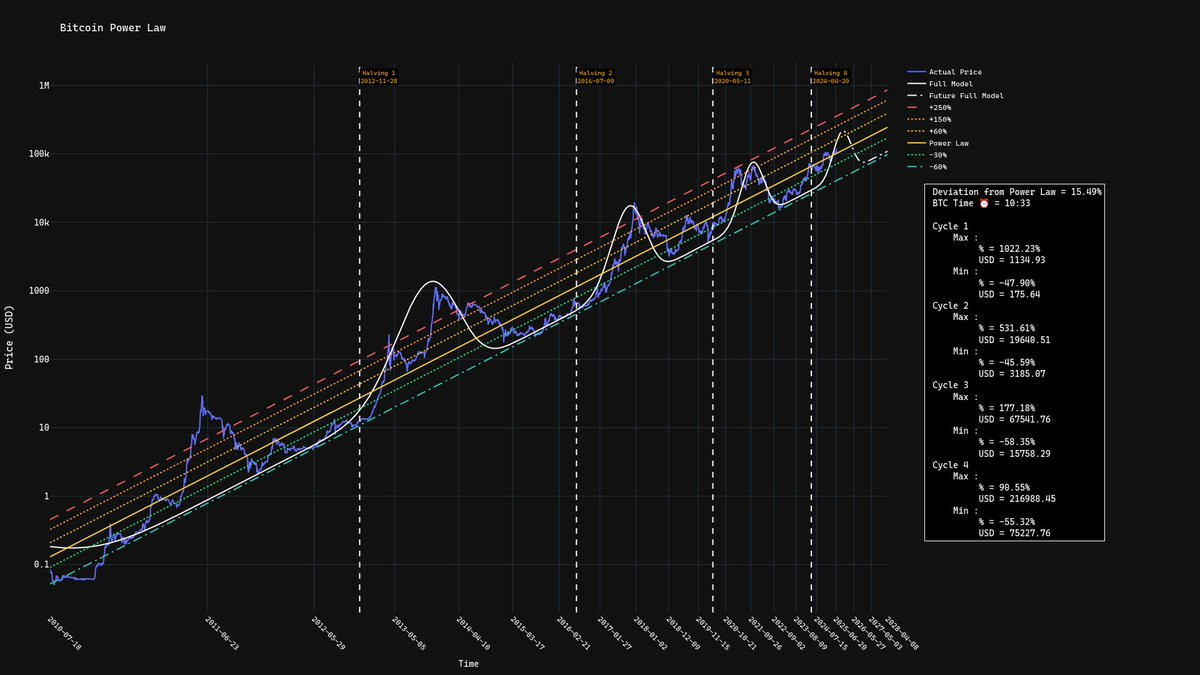Toggle the Future Full Model legend item
Image resolution: width=1200 pixels, height=675 pixels.
click(x=956, y=96)
